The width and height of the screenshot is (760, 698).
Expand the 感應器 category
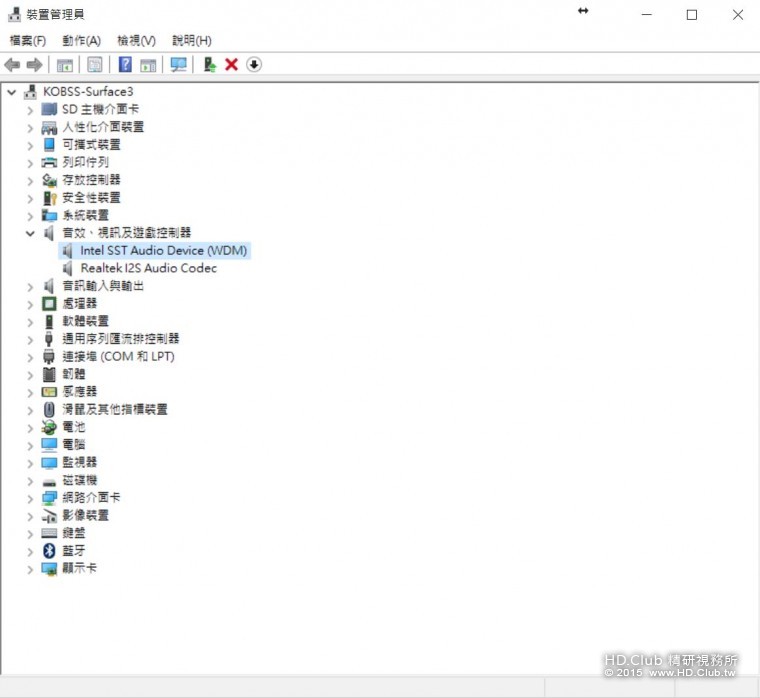click(30, 393)
